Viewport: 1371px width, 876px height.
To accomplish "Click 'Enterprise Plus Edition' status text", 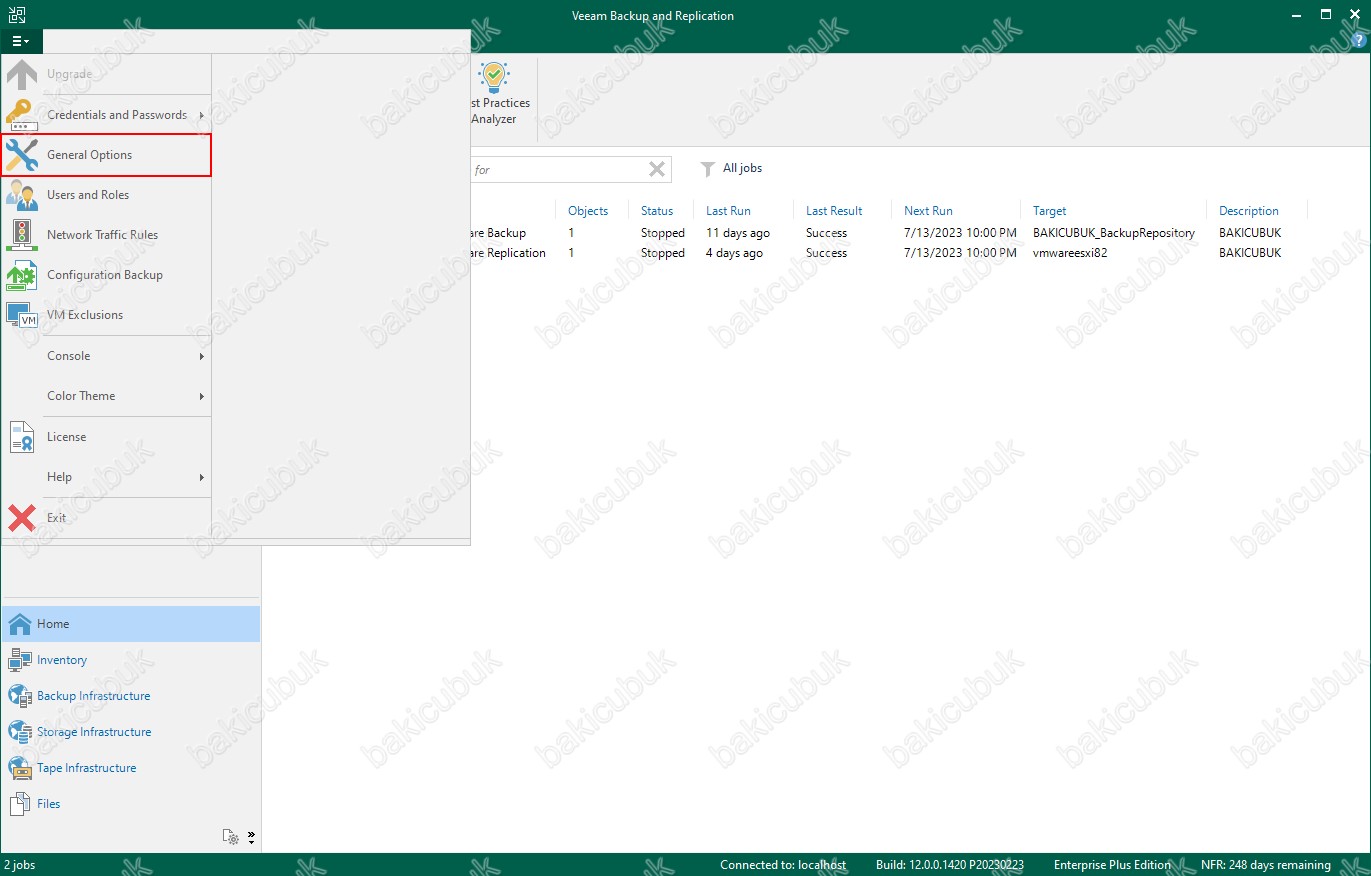I will click(x=1112, y=865).
